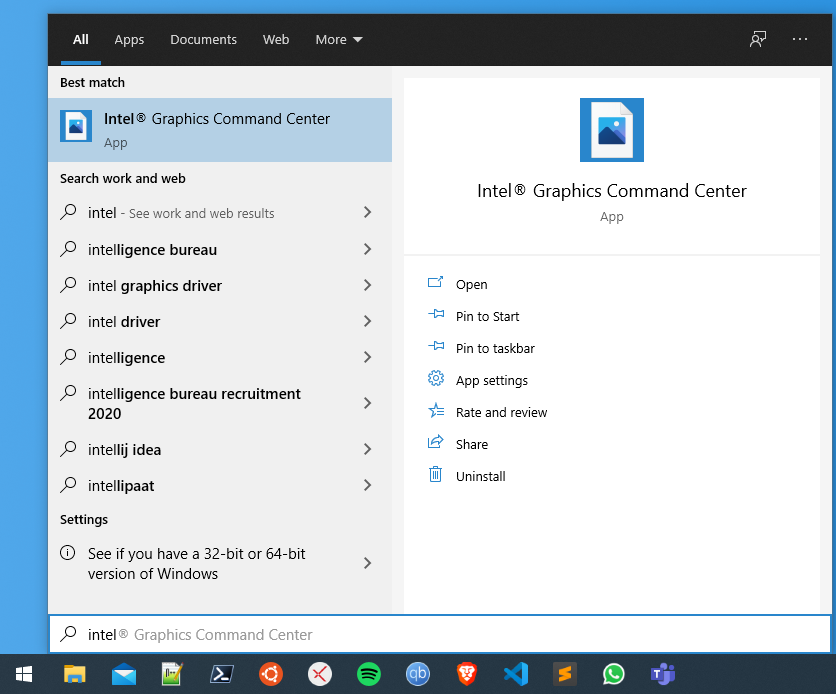The width and height of the screenshot is (836, 694).
Task: Expand arrow for intellij idea
Action: 367,449
